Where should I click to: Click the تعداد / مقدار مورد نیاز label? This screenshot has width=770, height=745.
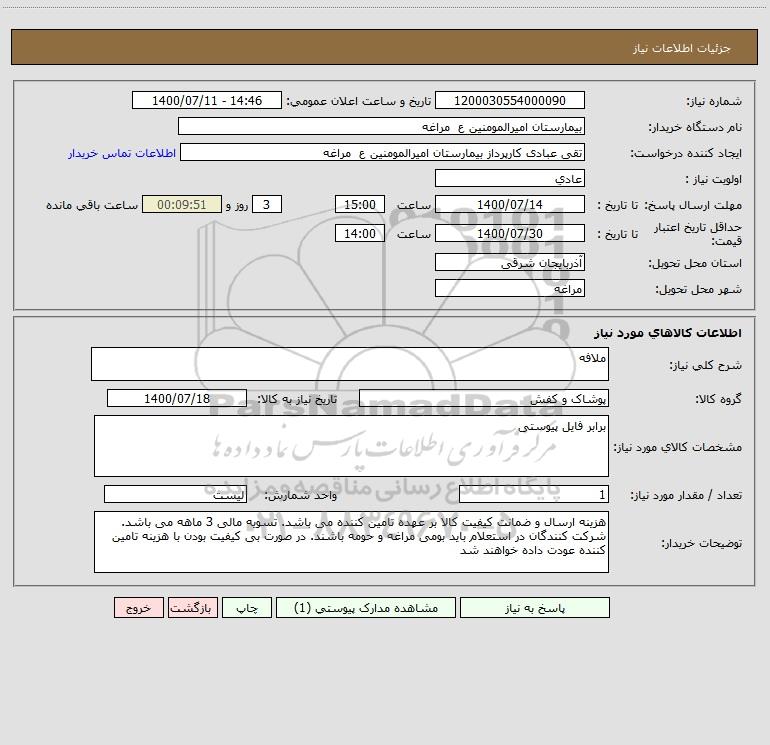coord(686,496)
